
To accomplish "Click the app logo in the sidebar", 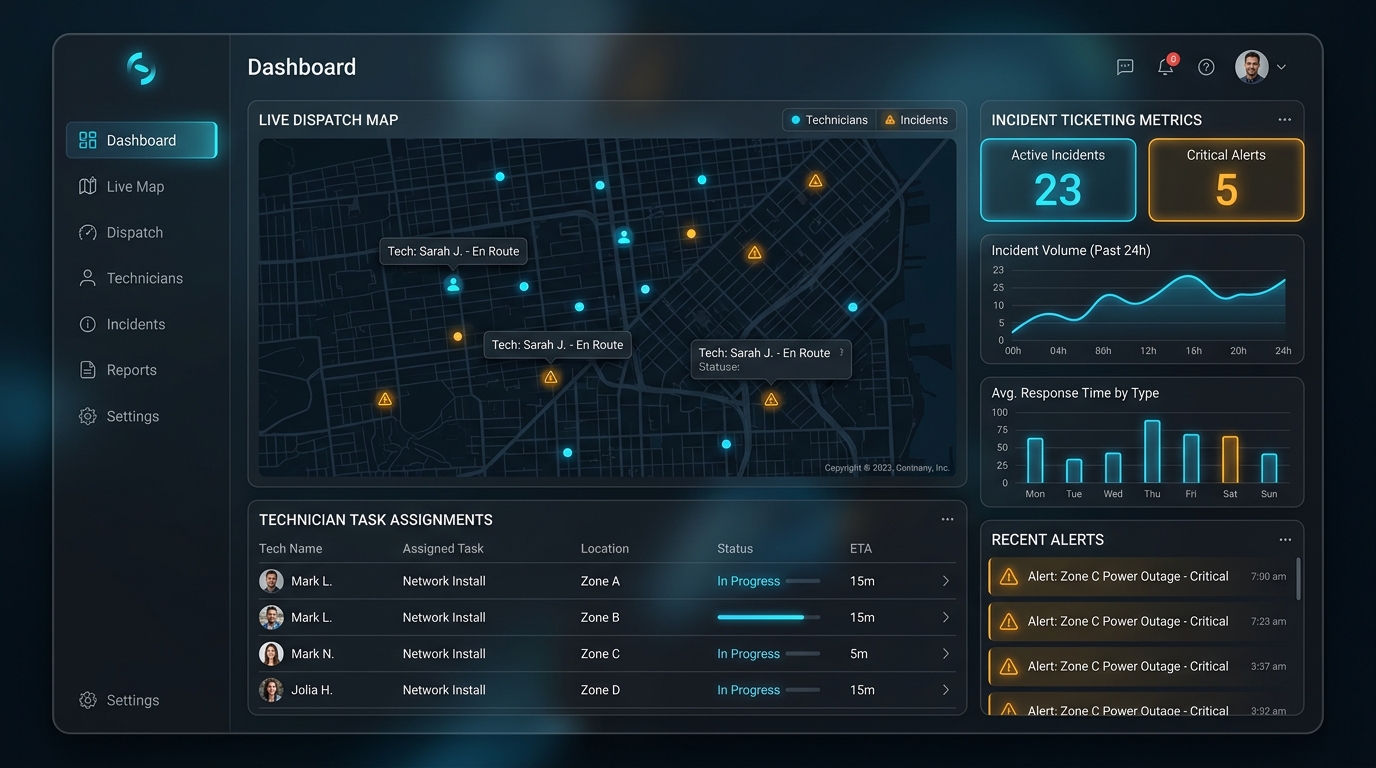I will pos(141,68).
